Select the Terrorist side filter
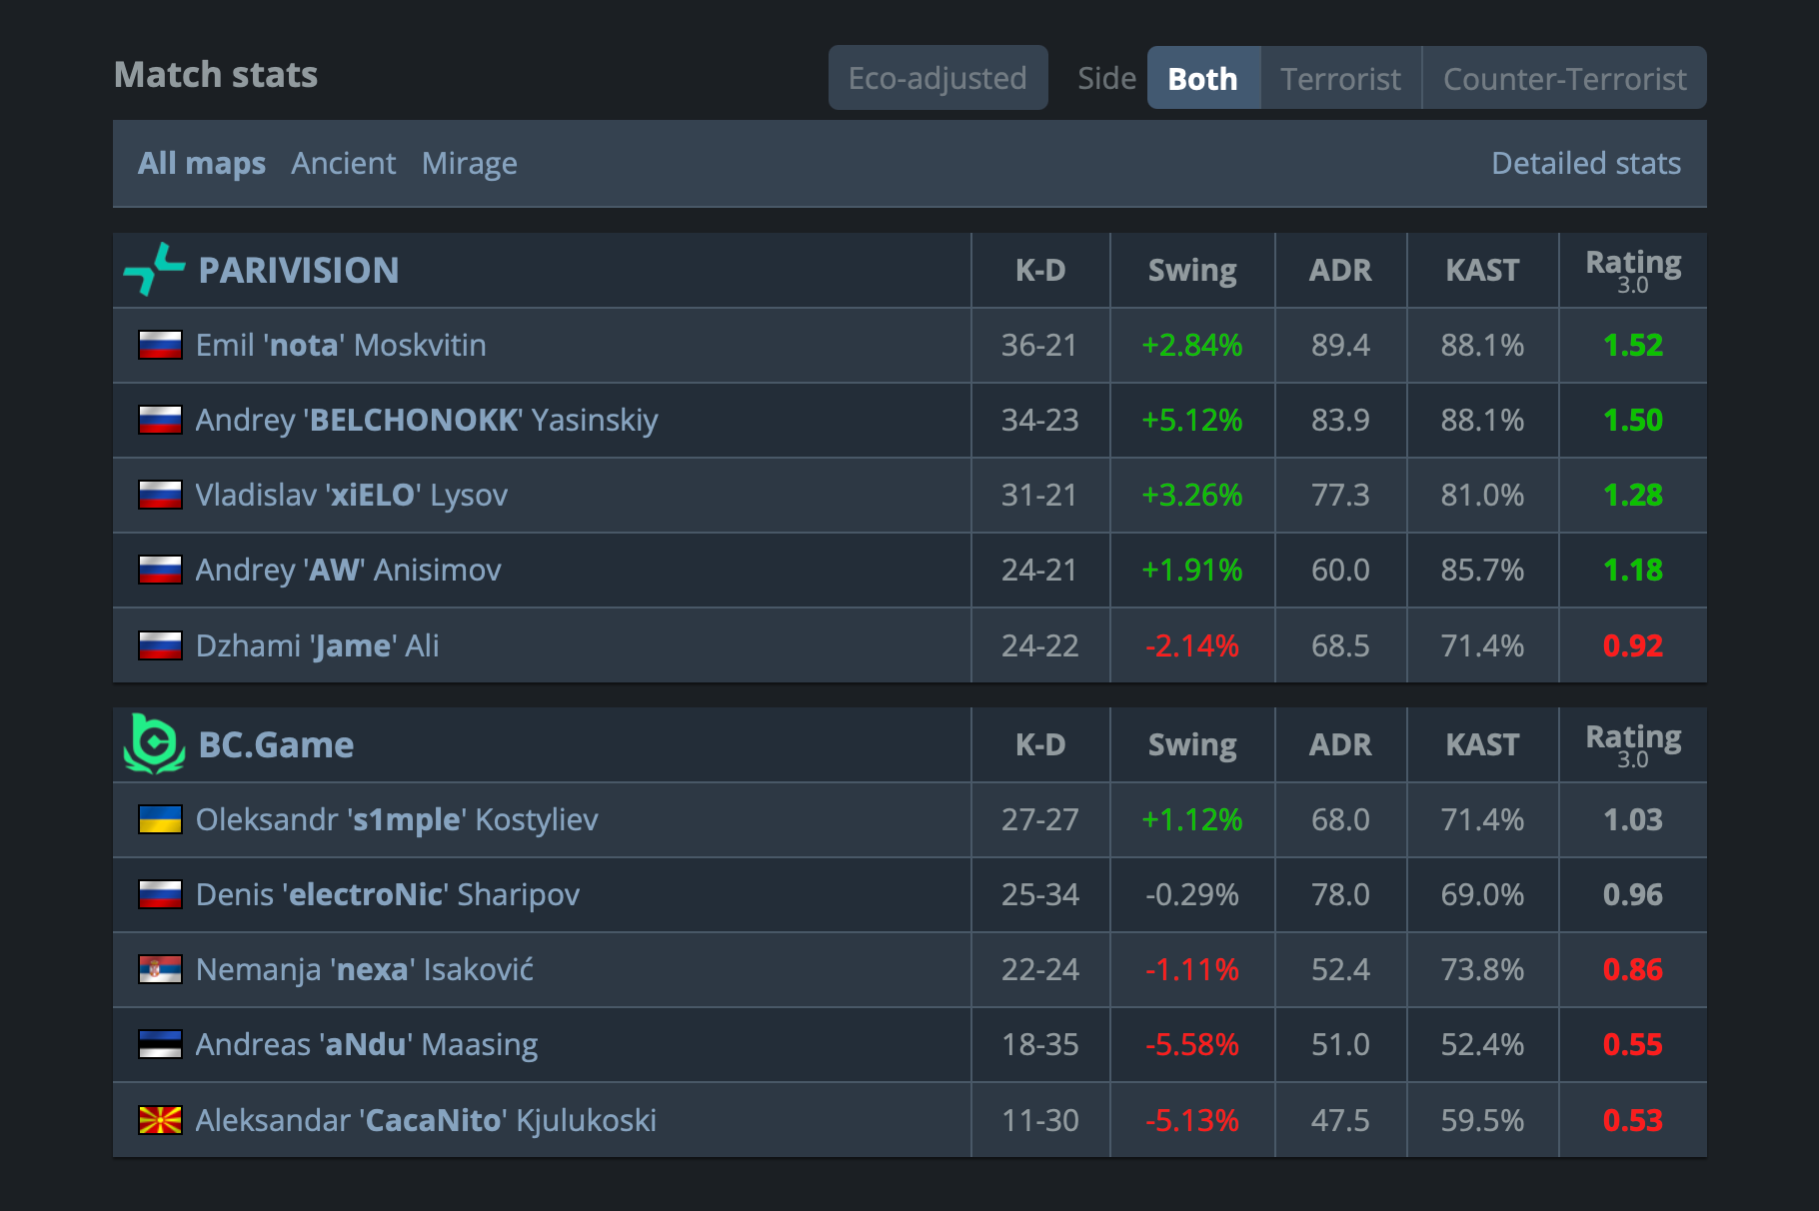Image resolution: width=1819 pixels, height=1211 pixels. coord(1340,78)
